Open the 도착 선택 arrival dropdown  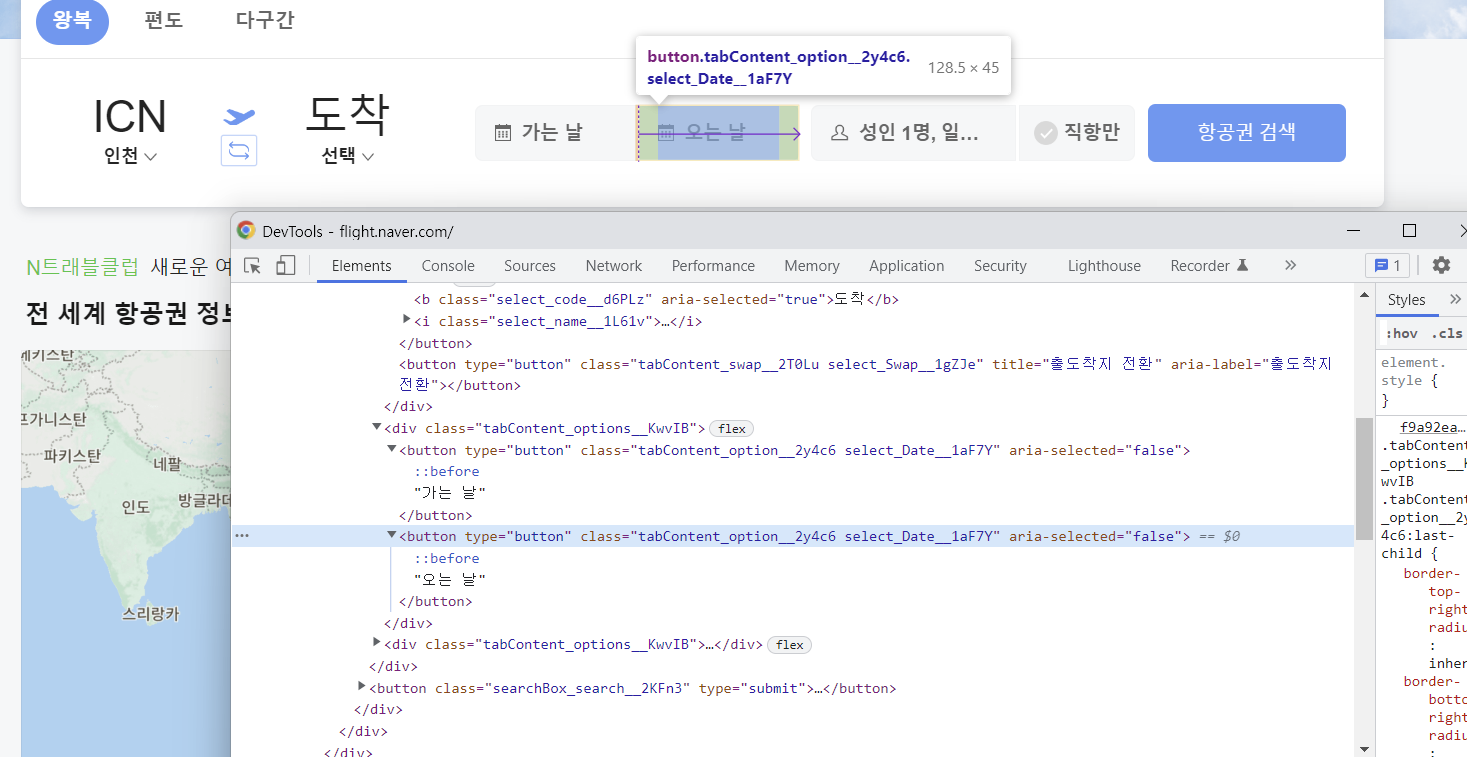pyautogui.click(x=347, y=156)
